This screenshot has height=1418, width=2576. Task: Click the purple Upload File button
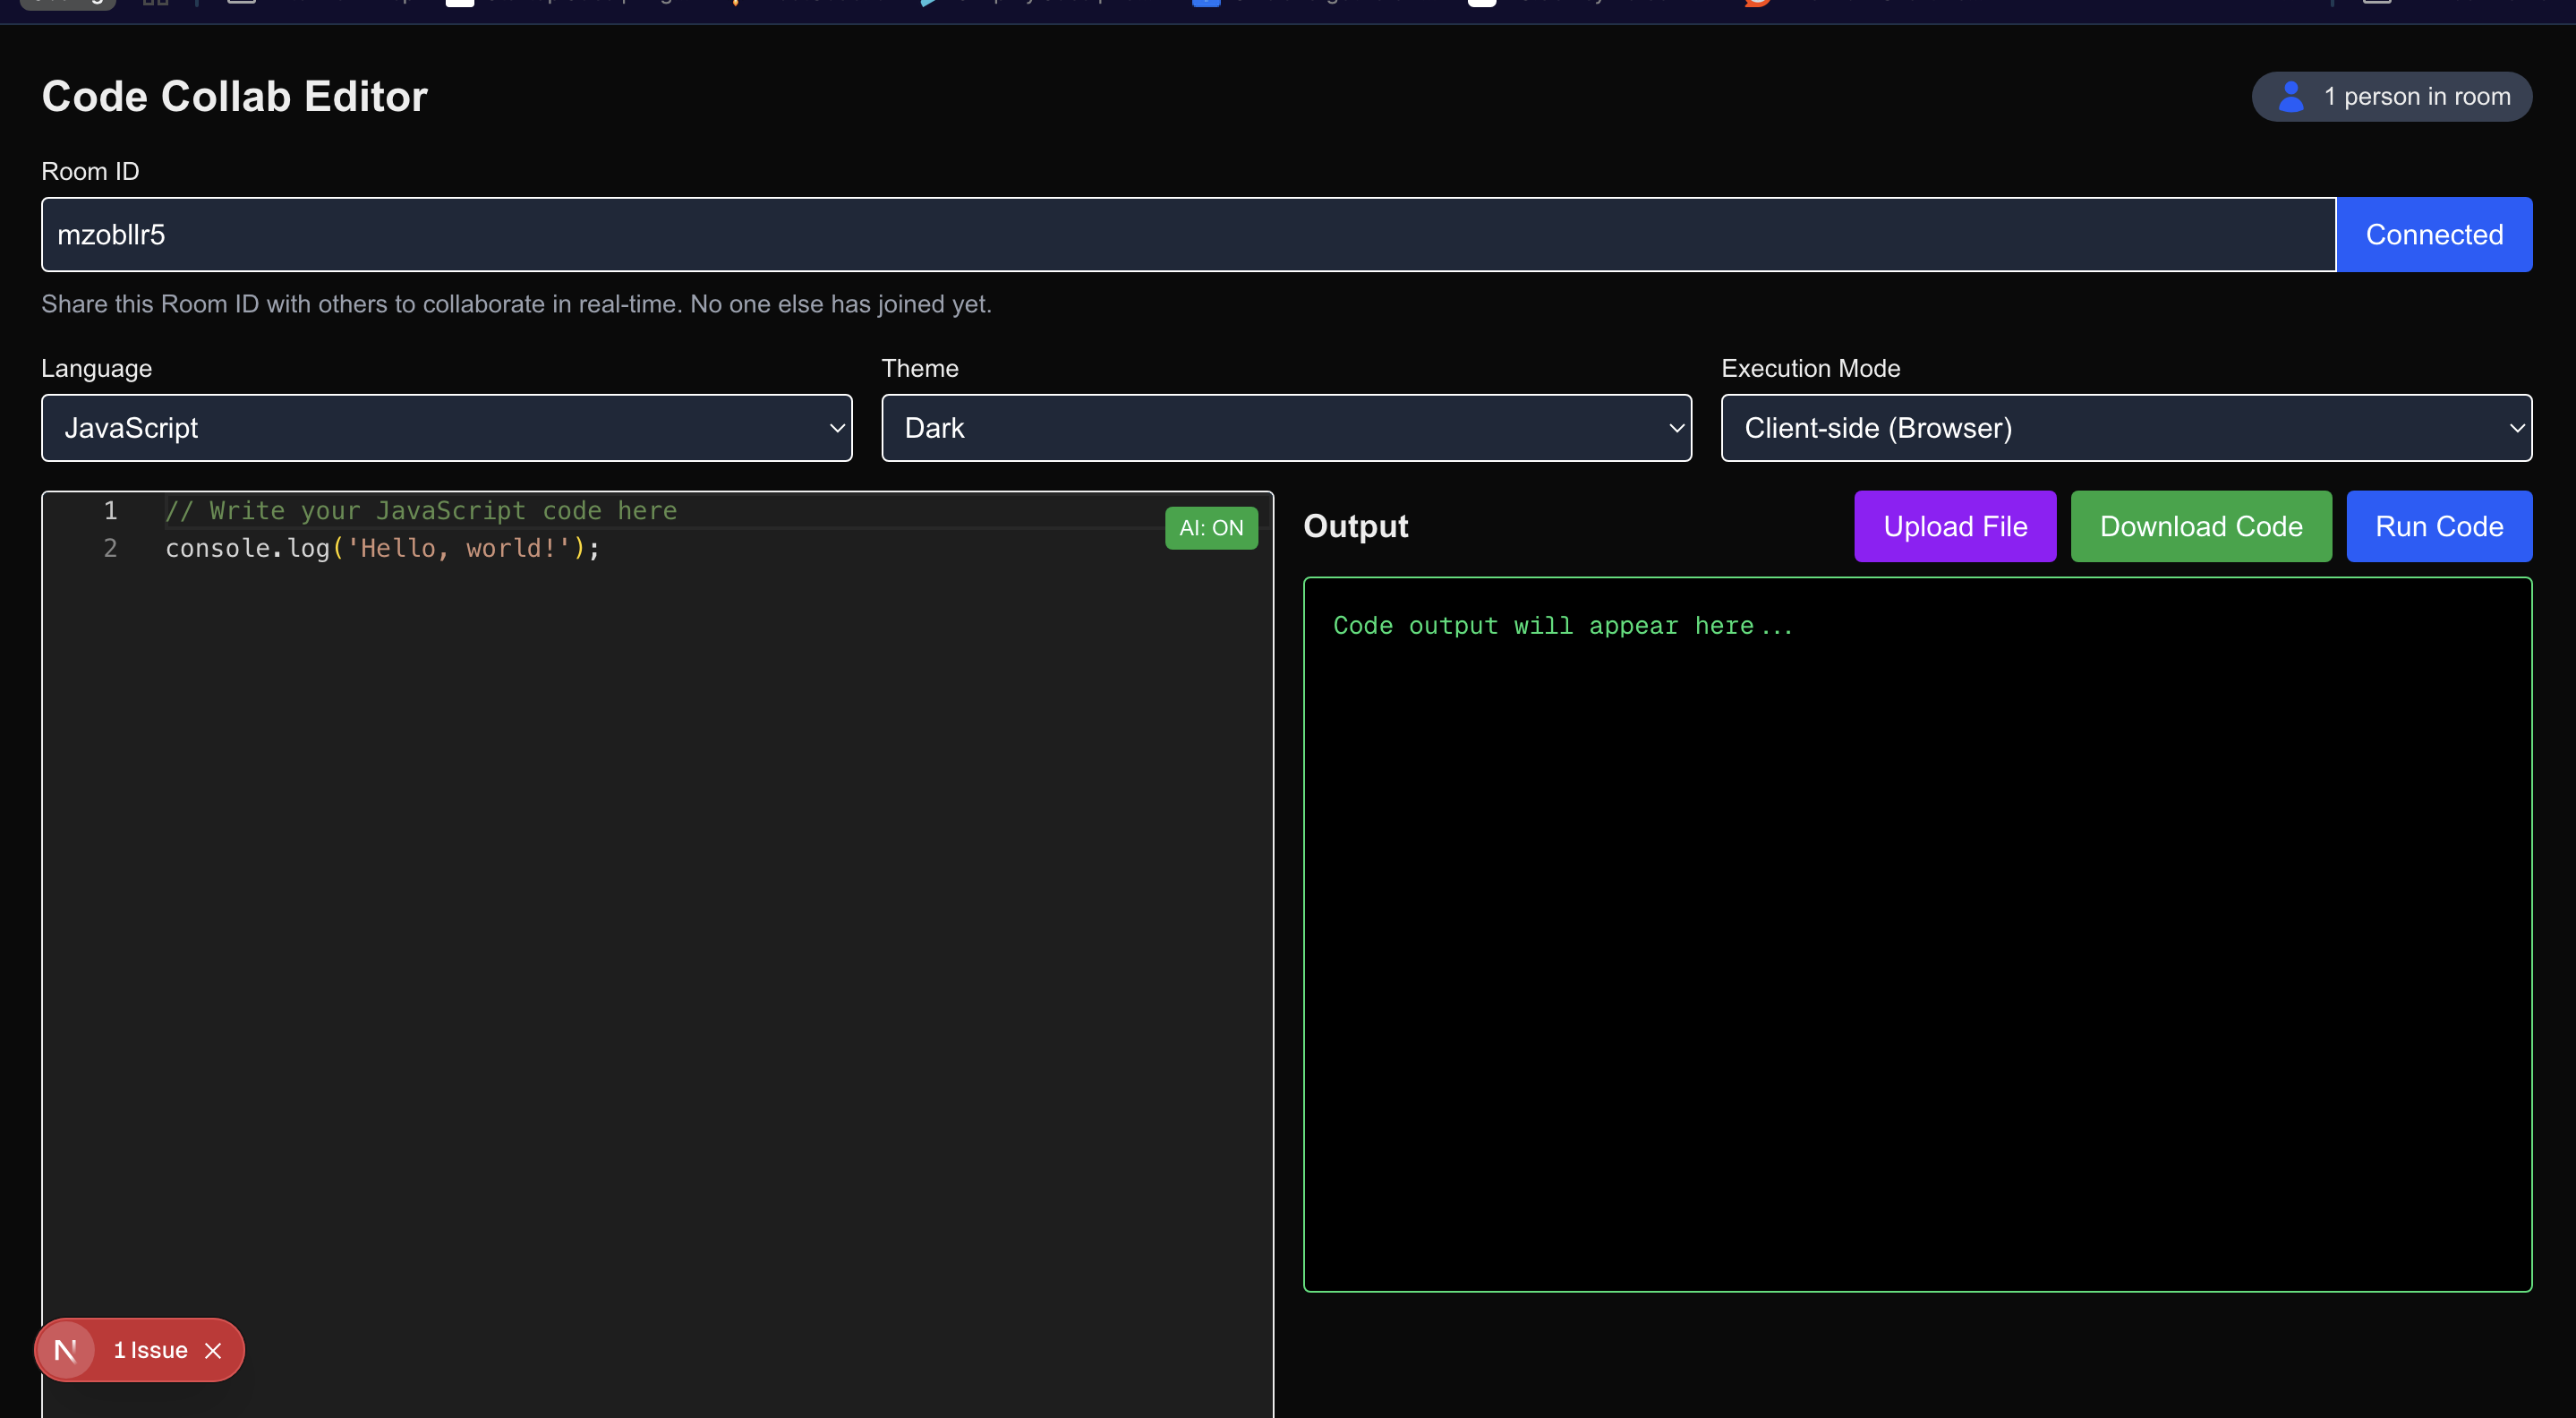pos(1954,526)
